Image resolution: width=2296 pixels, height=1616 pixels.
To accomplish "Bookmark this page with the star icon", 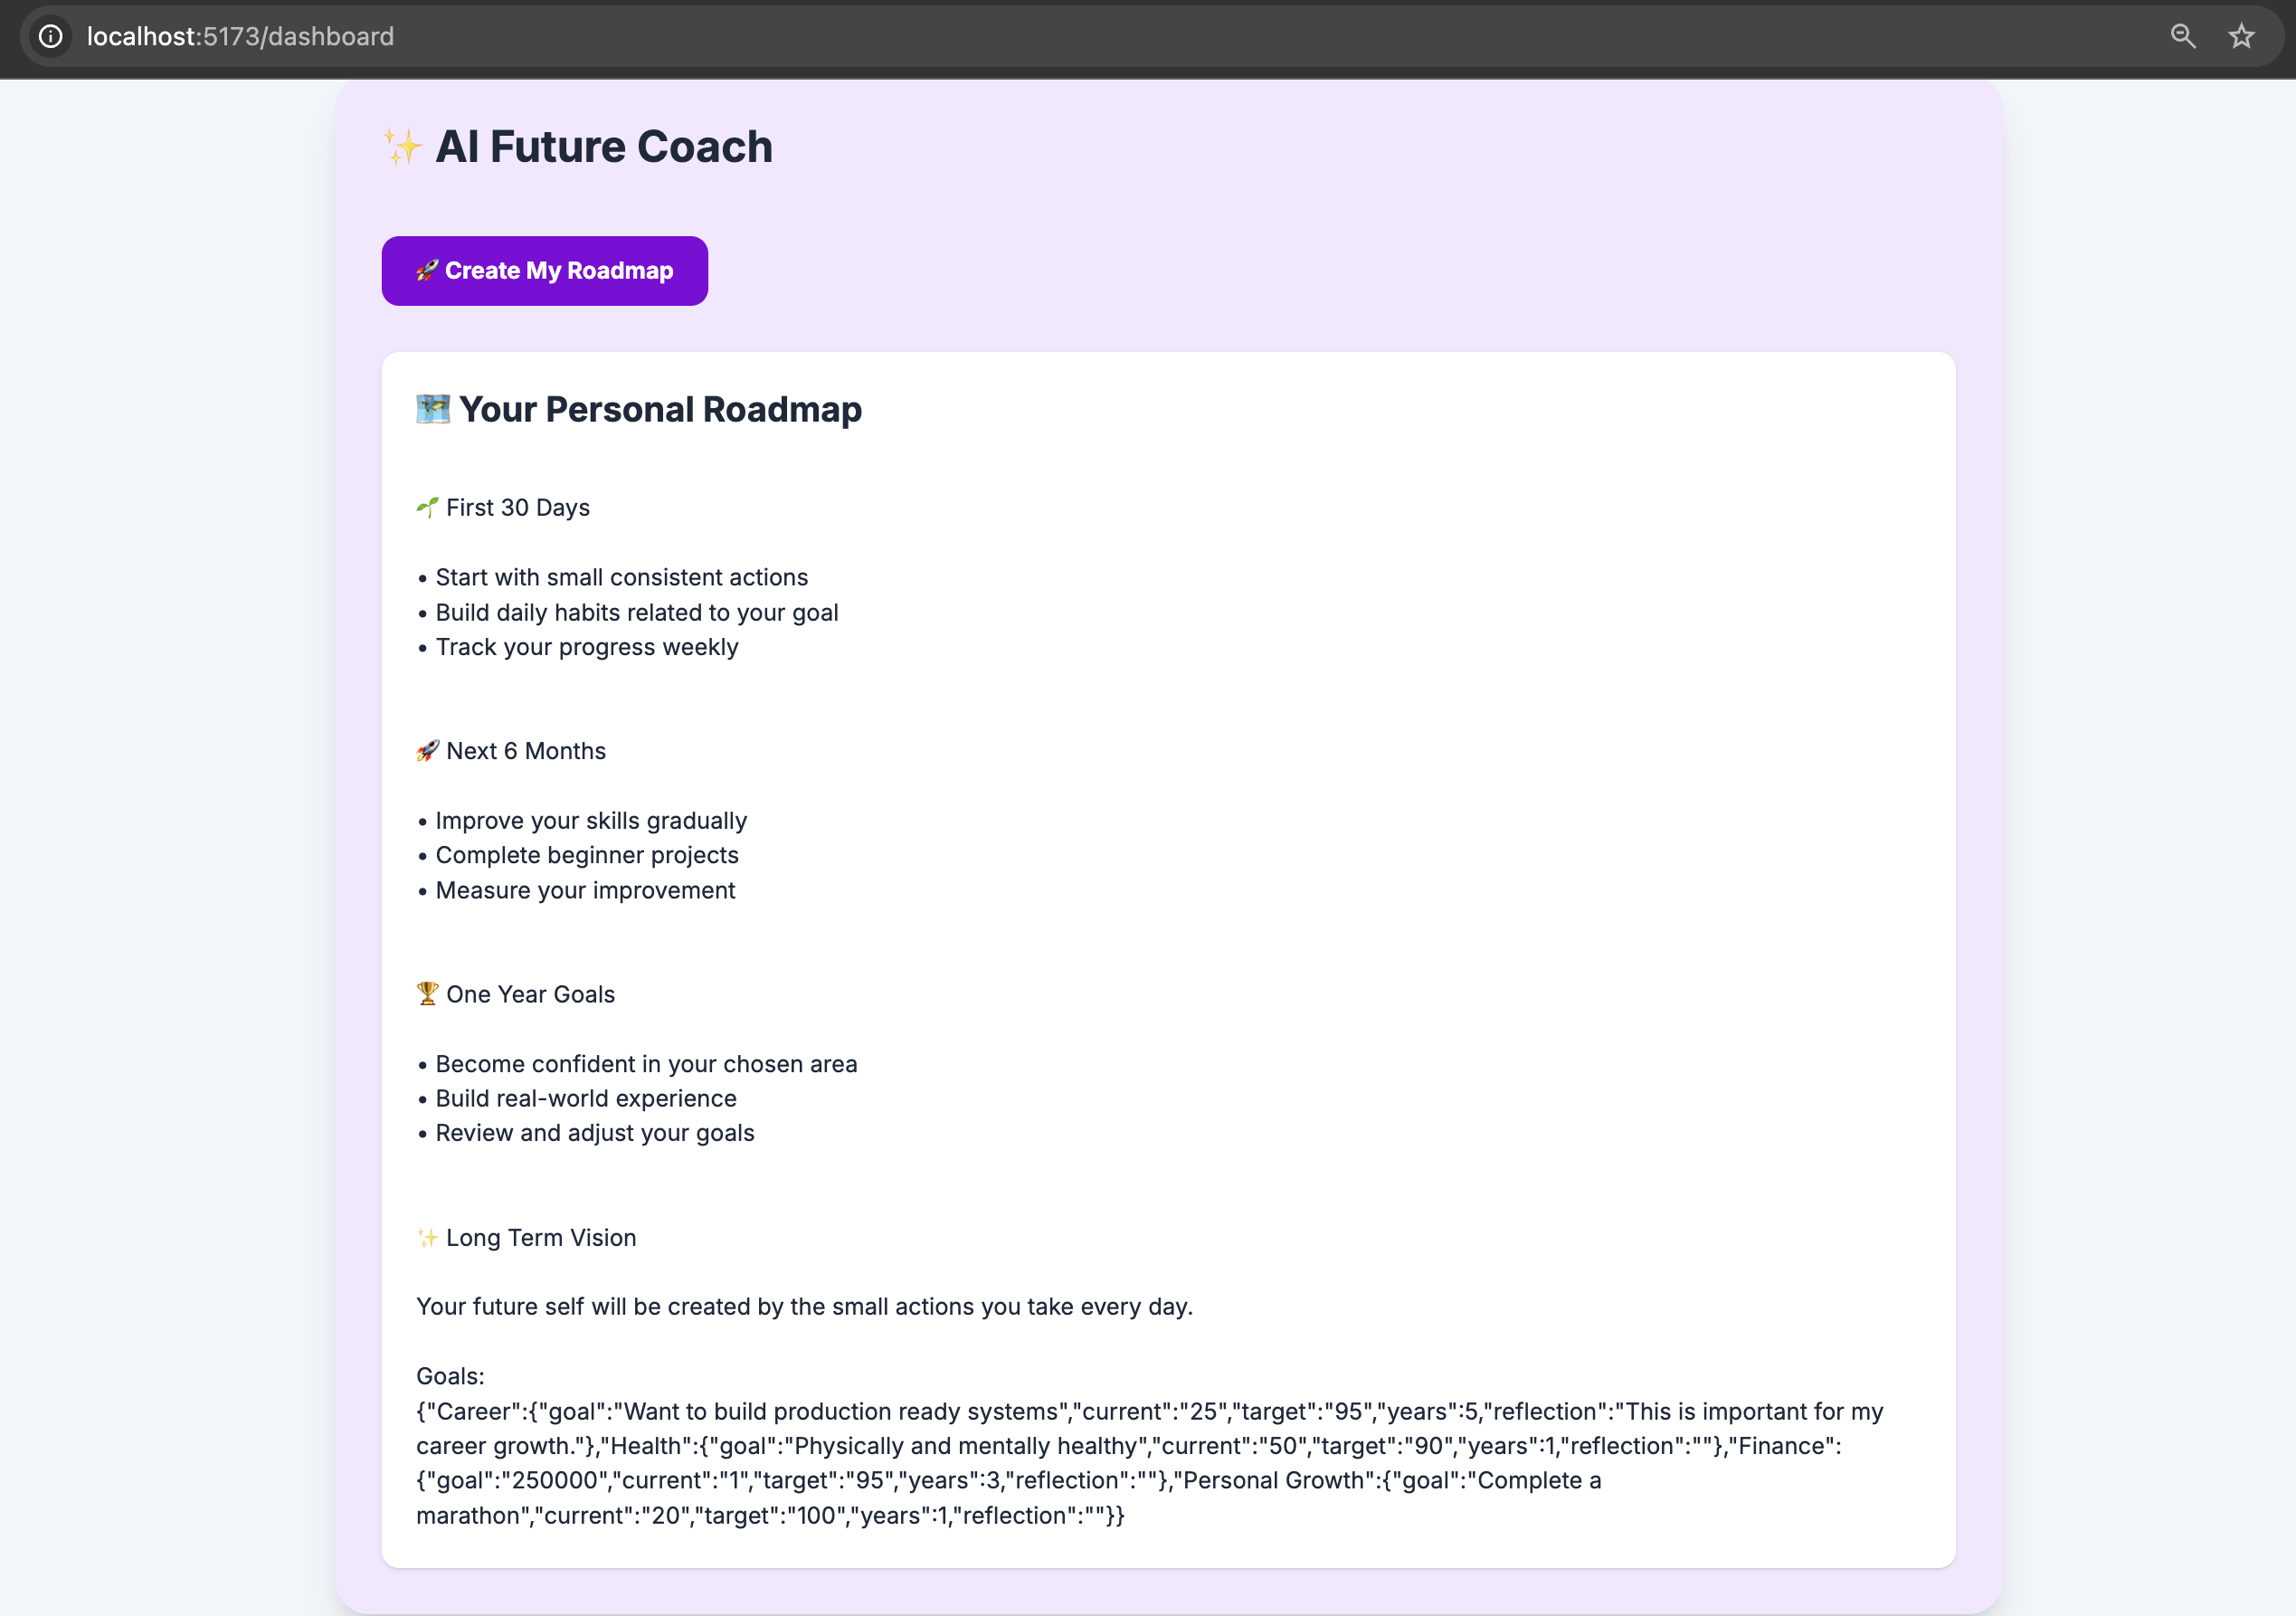I will [2241, 37].
